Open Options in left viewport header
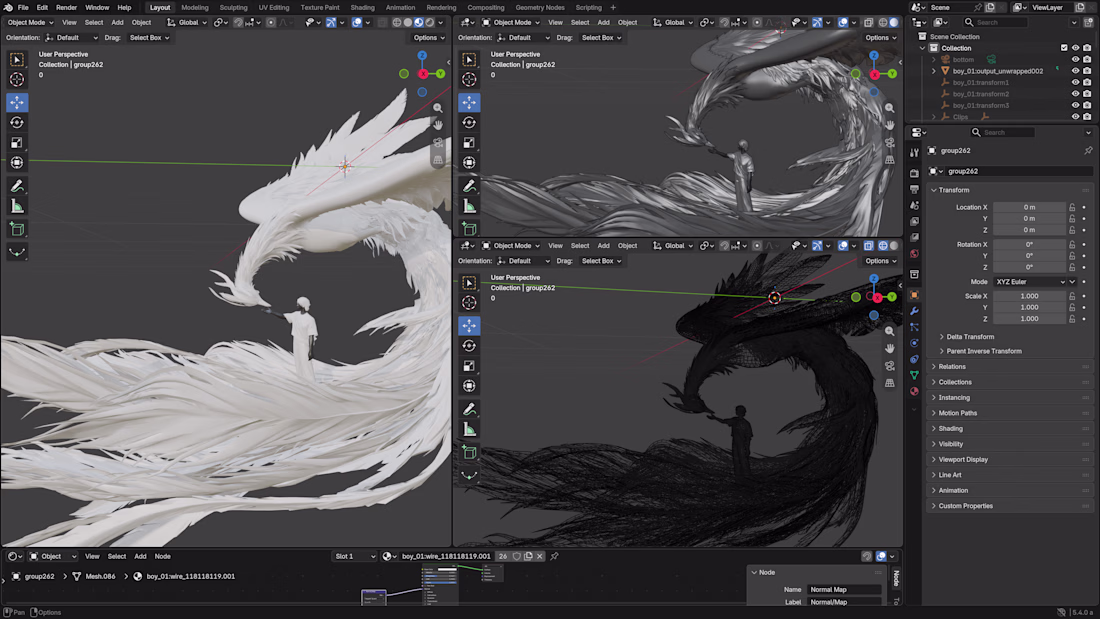The width and height of the screenshot is (1100, 619). point(429,38)
